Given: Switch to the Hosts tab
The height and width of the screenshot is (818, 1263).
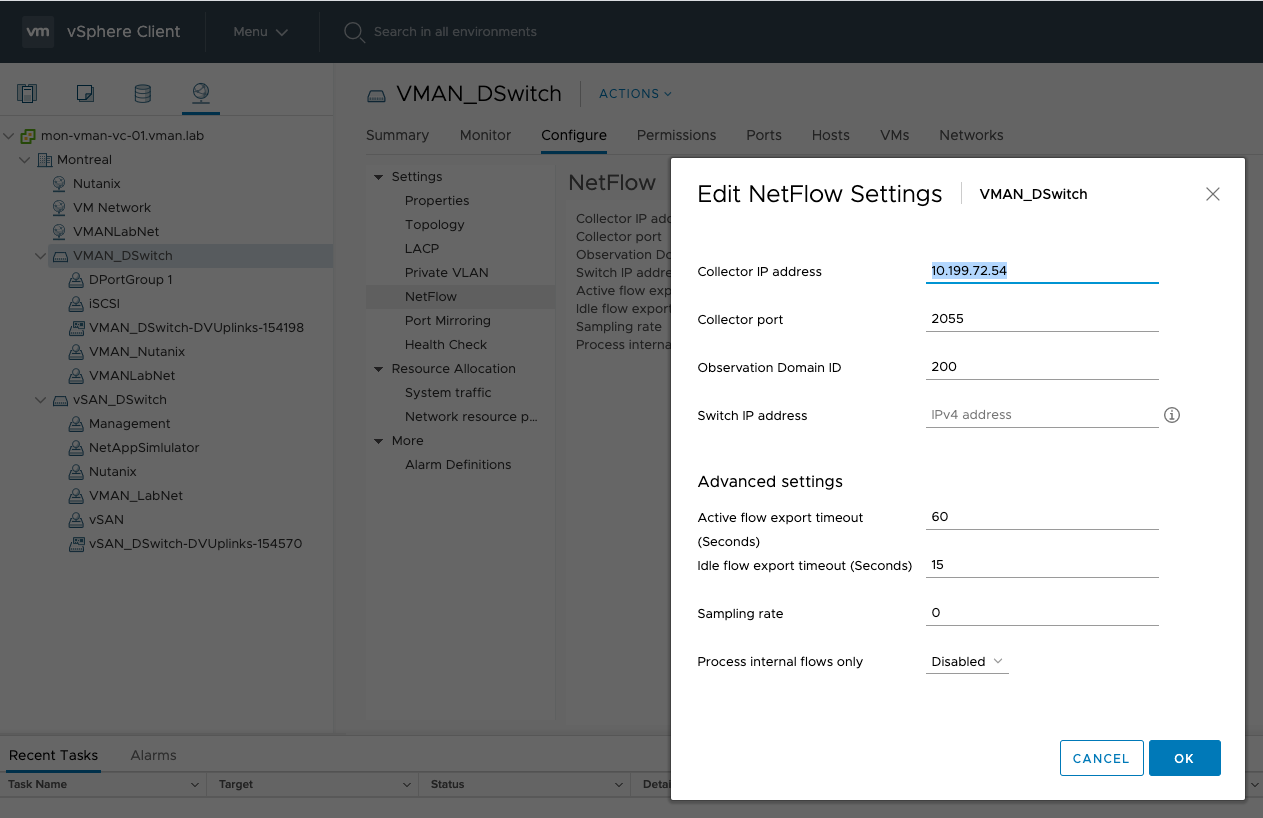Looking at the screenshot, I should click(x=831, y=135).
